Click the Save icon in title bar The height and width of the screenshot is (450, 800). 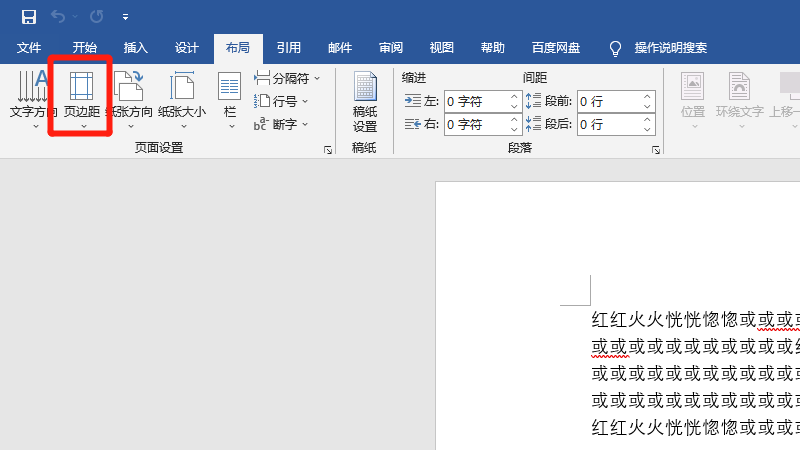[x=28, y=17]
